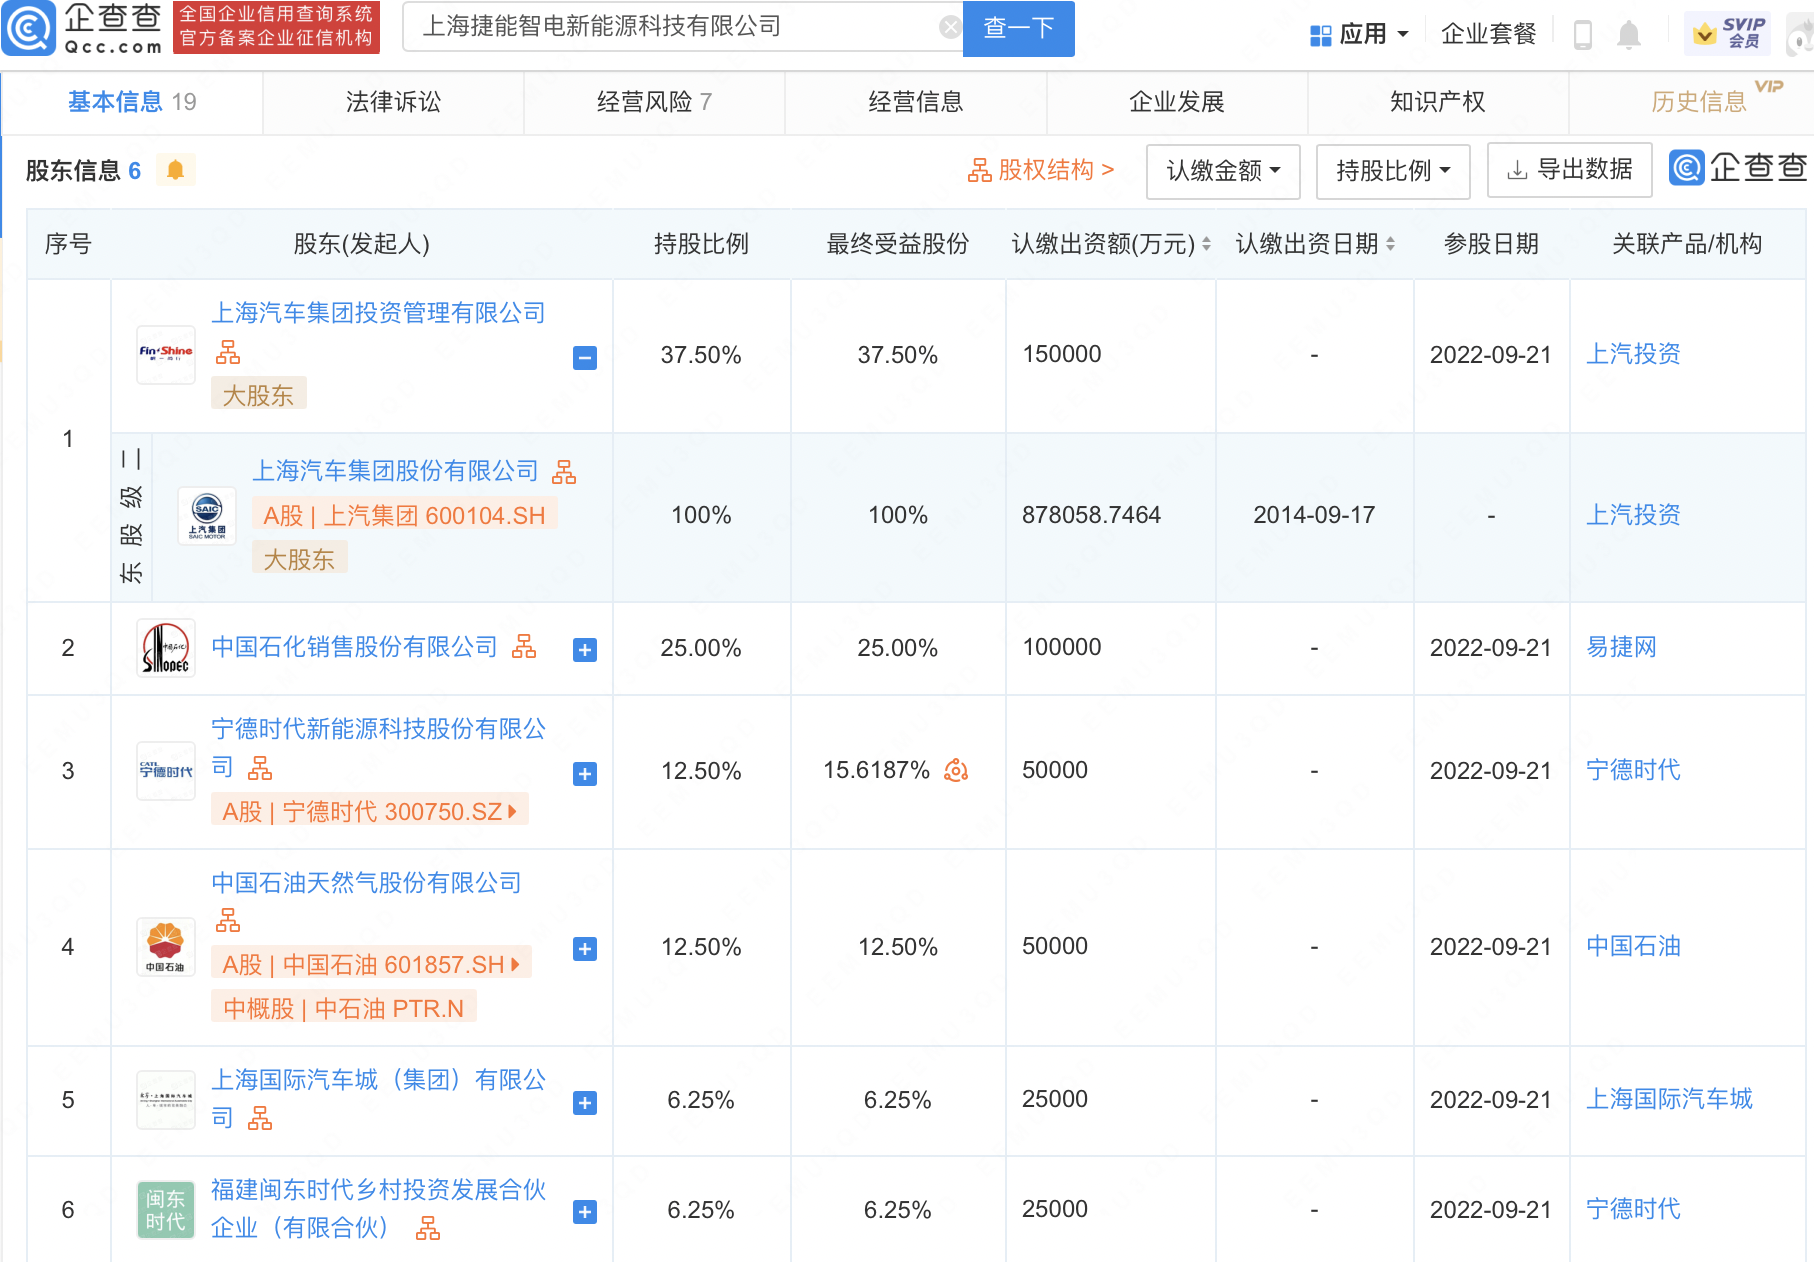Image resolution: width=1814 pixels, height=1262 pixels.
Task: Click the 导出数据 export button
Action: tap(1569, 170)
